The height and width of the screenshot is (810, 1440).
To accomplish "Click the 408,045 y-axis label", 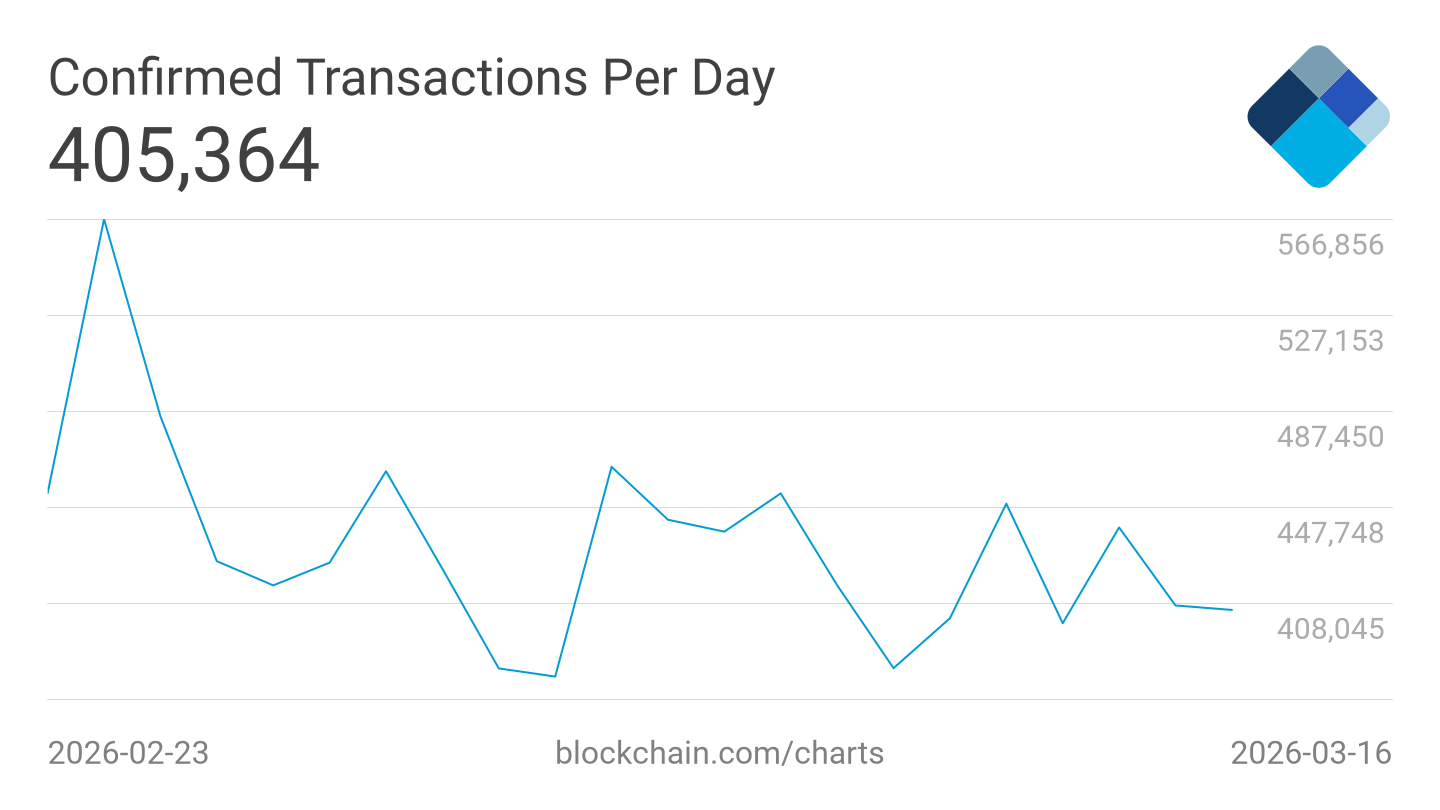I will click(1330, 629).
